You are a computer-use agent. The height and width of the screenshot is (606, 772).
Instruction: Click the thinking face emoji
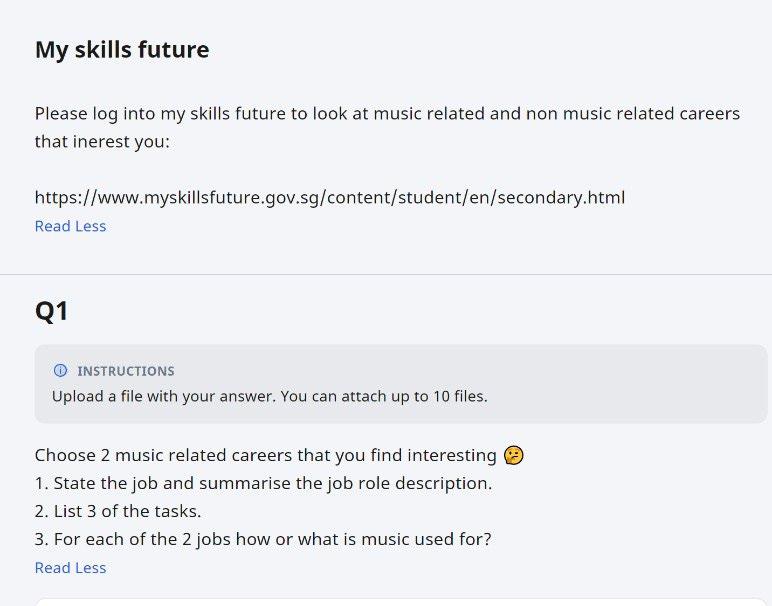click(x=514, y=455)
